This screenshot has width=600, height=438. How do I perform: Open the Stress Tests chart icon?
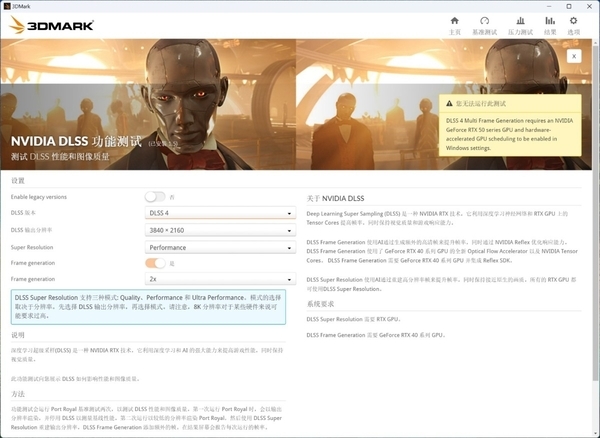pyautogui.click(x=520, y=21)
